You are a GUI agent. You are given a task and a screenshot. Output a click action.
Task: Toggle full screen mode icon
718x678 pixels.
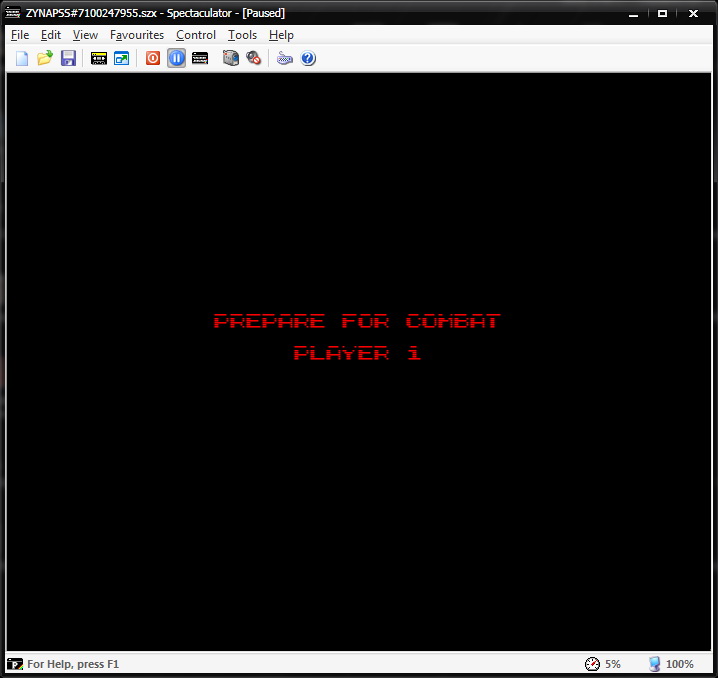(x=121, y=59)
